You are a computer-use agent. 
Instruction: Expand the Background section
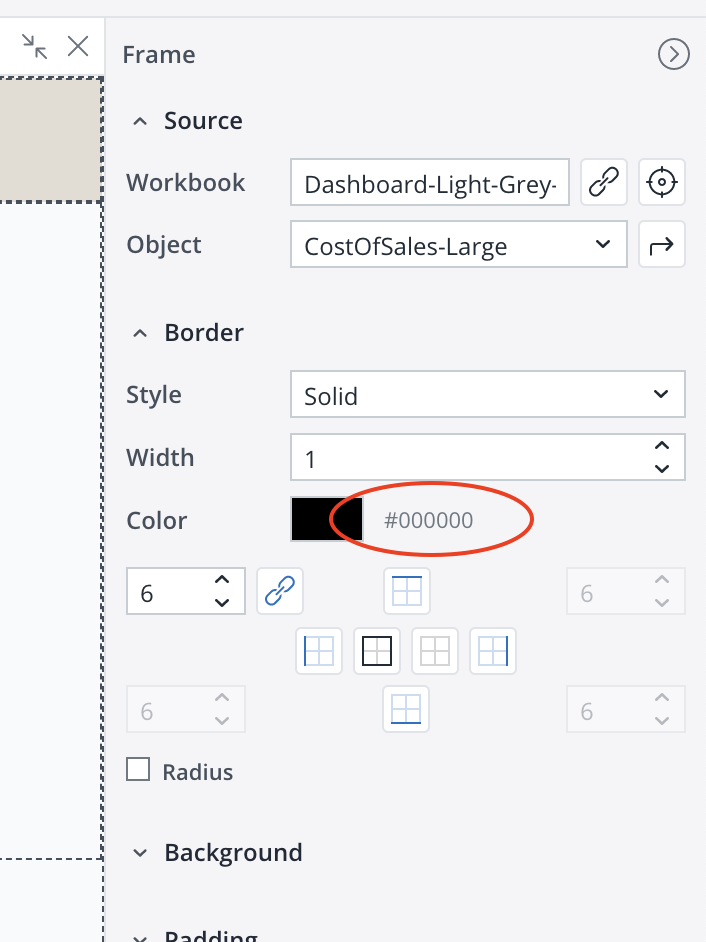coord(142,853)
